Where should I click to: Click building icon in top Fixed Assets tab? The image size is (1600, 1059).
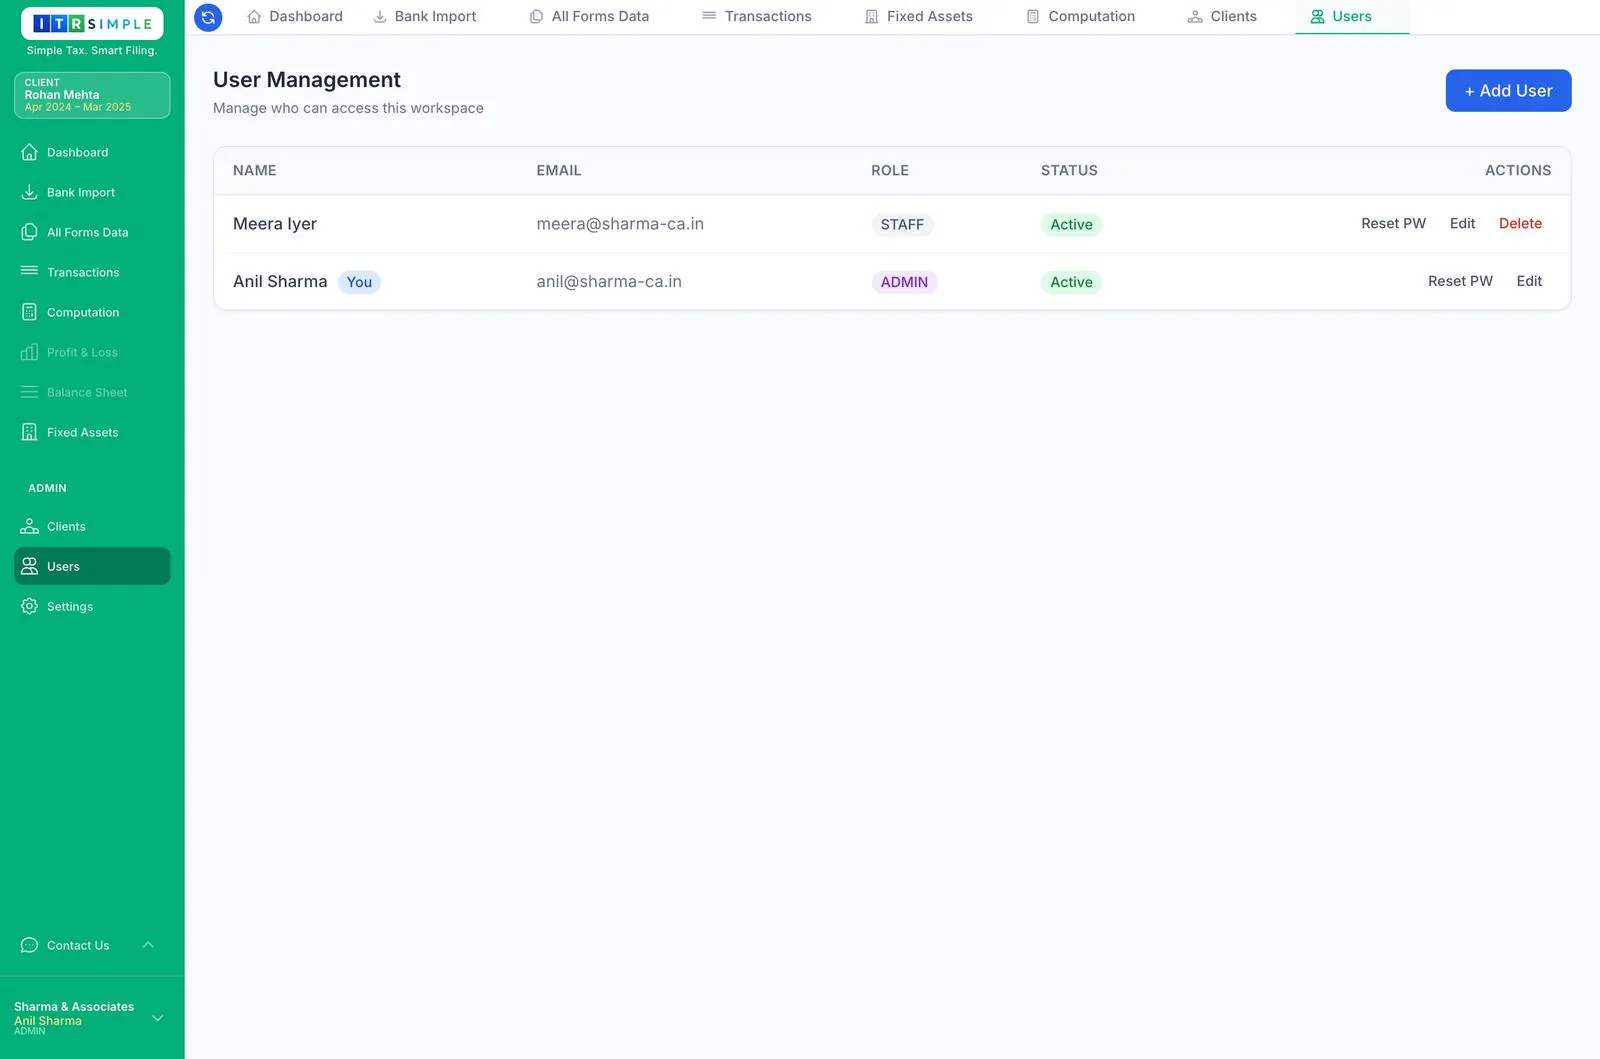pyautogui.click(x=872, y=17)
